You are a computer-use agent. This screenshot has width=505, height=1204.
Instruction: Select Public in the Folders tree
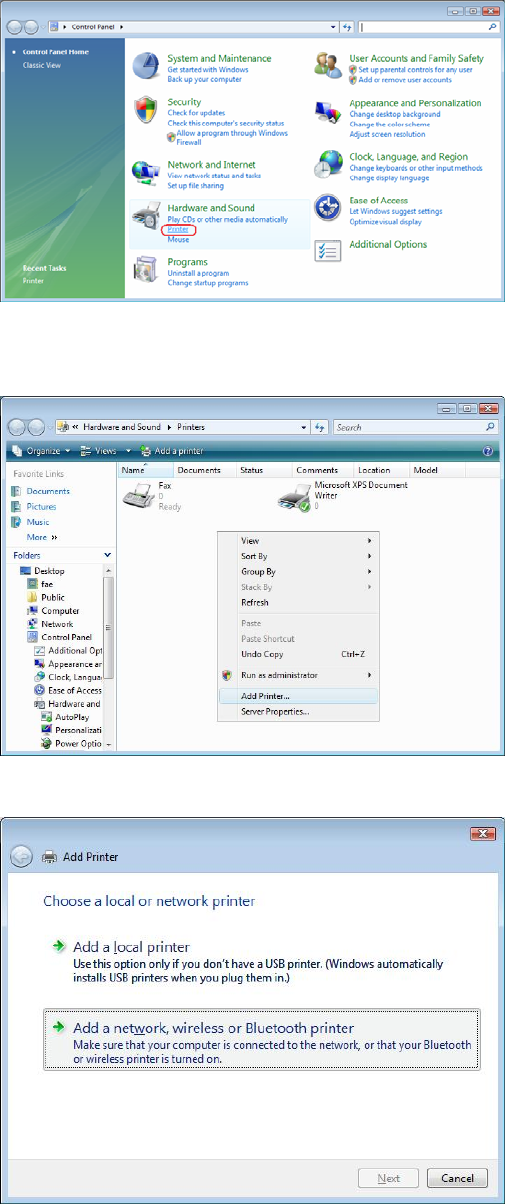tap(52, 598)
